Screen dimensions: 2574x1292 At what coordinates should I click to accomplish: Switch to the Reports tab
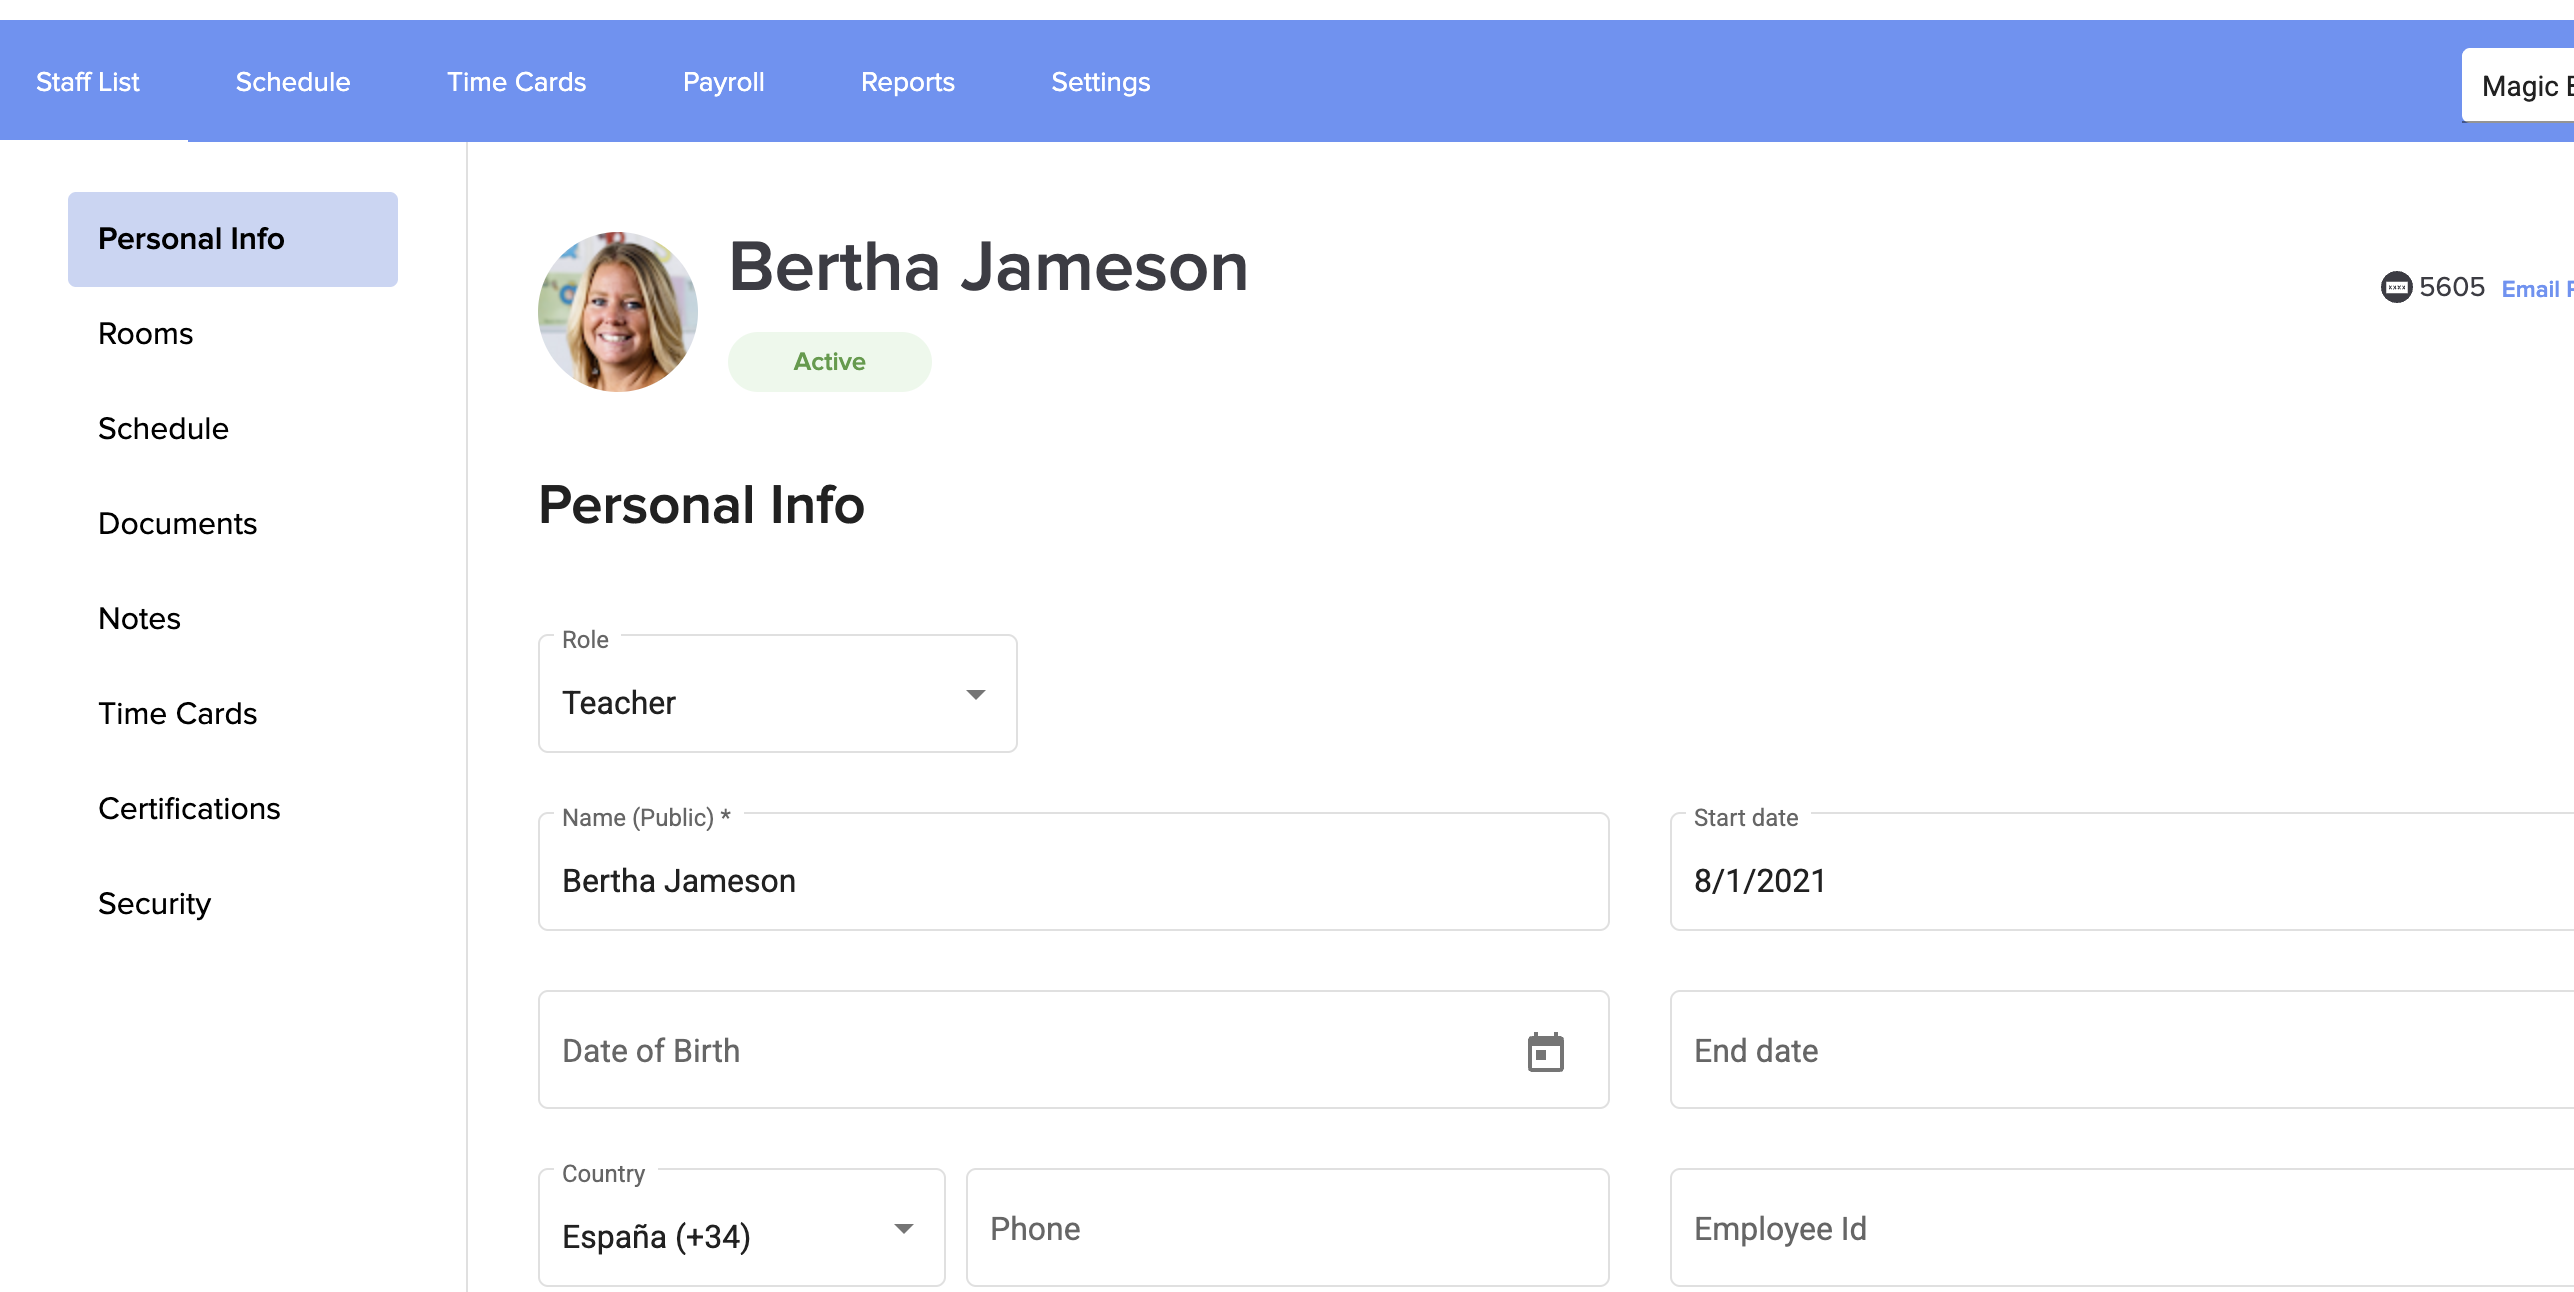pyautogui.click(x=907, y=82)
